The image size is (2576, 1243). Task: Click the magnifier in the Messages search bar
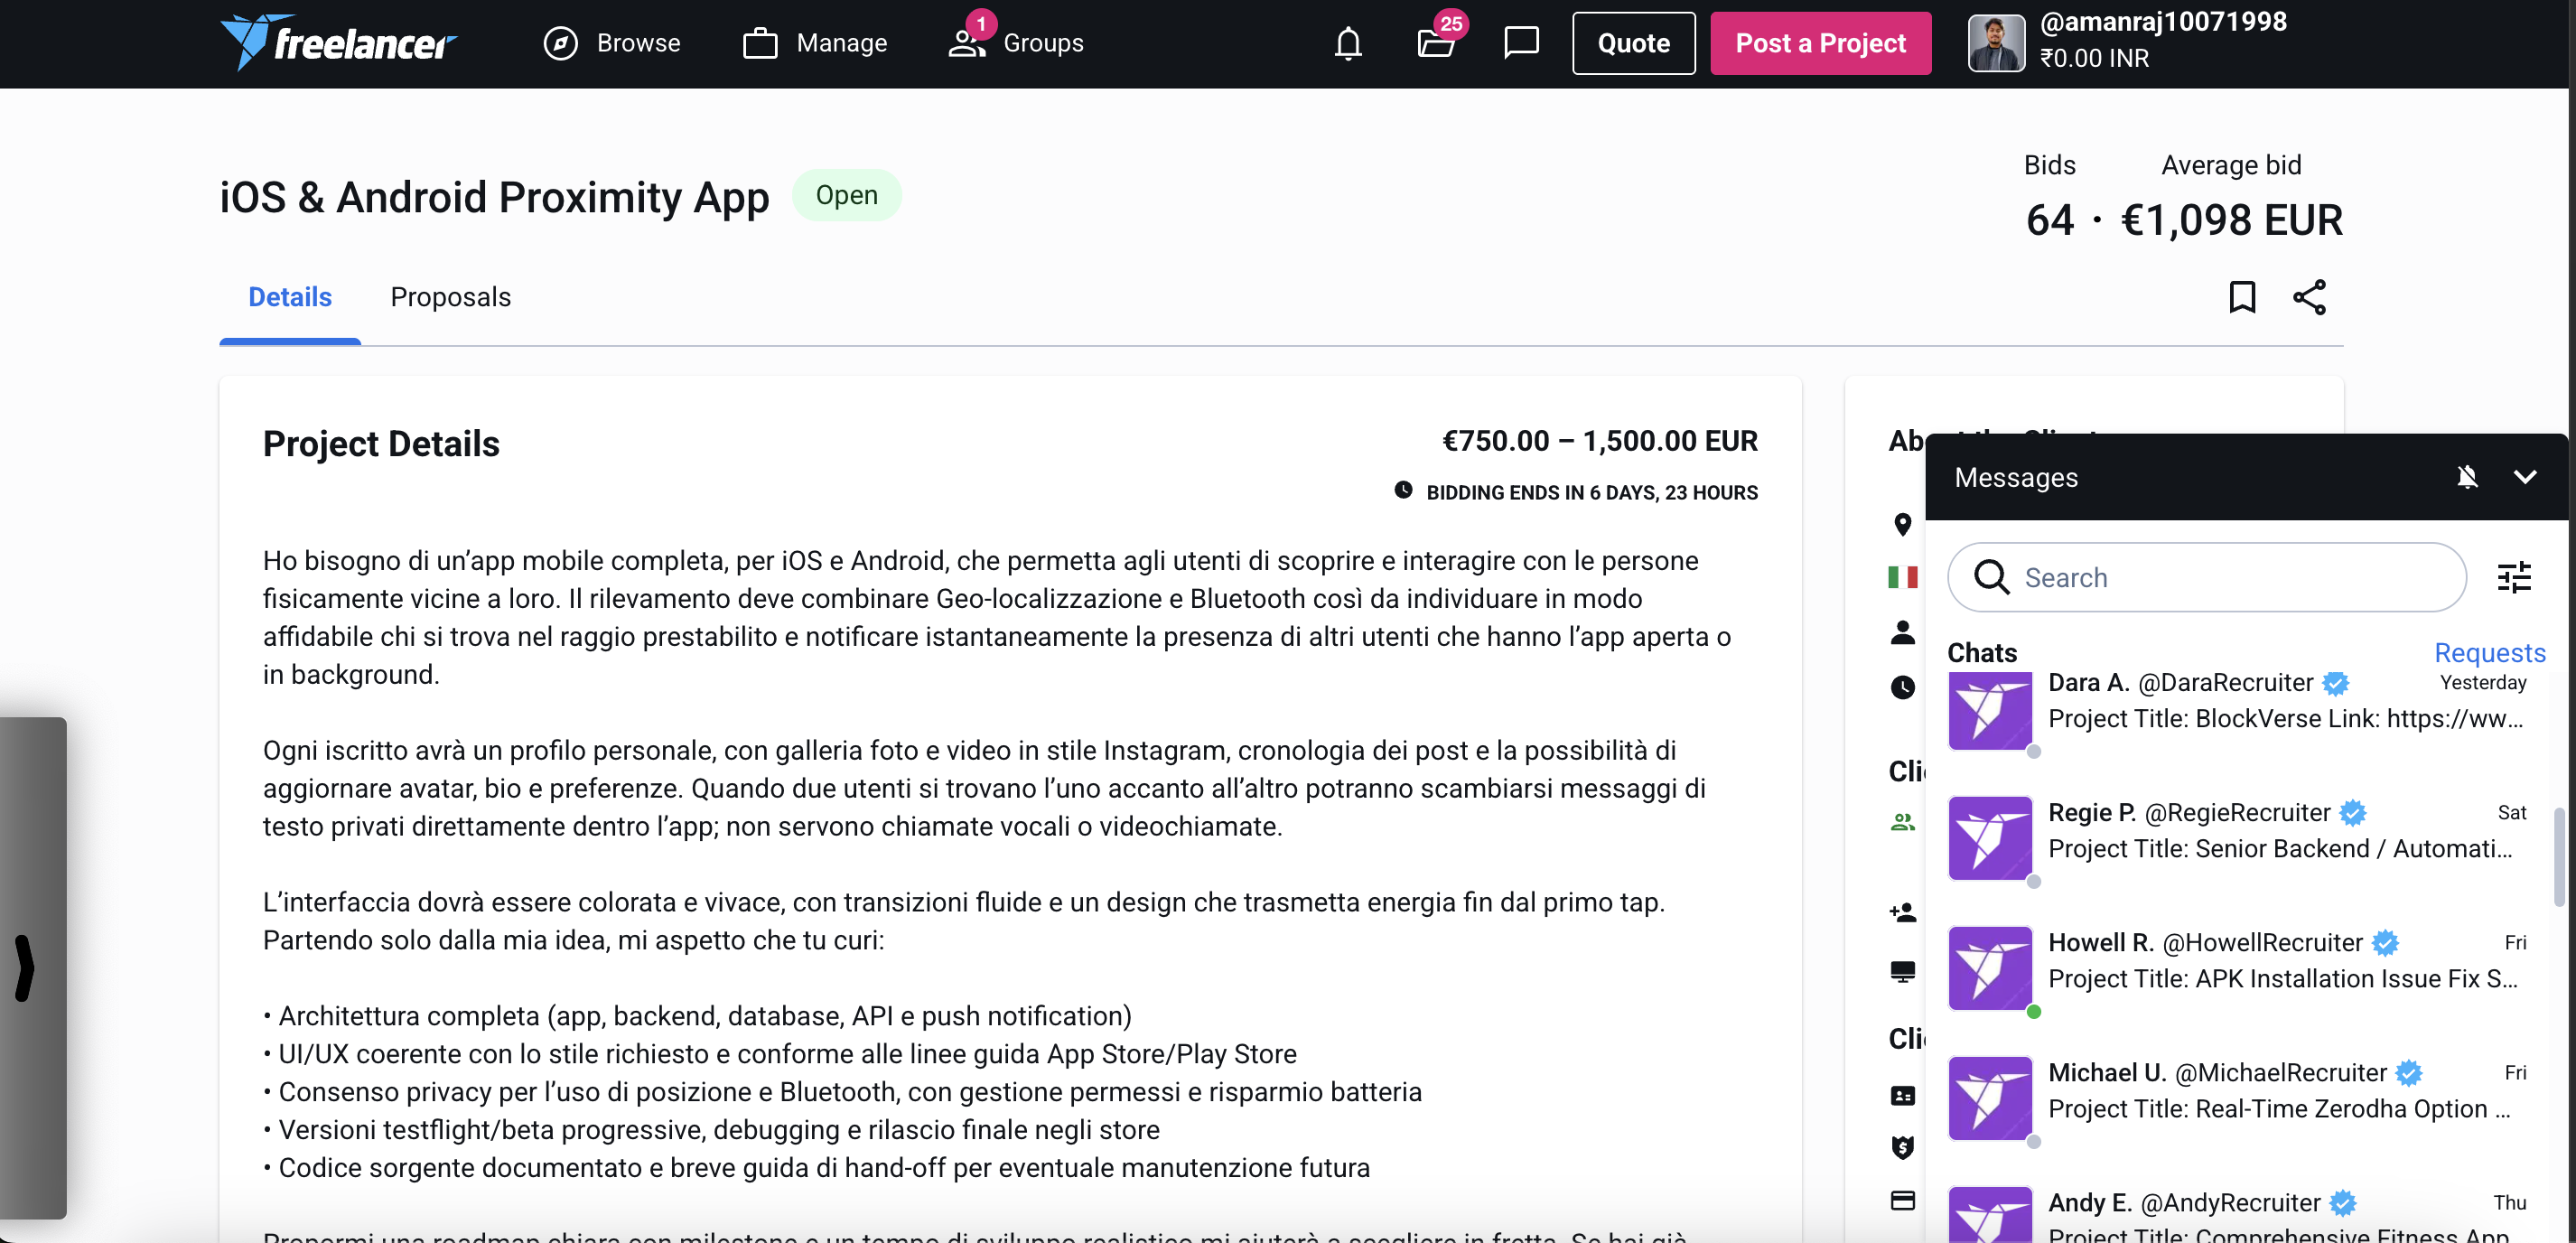pos(1991,577)
